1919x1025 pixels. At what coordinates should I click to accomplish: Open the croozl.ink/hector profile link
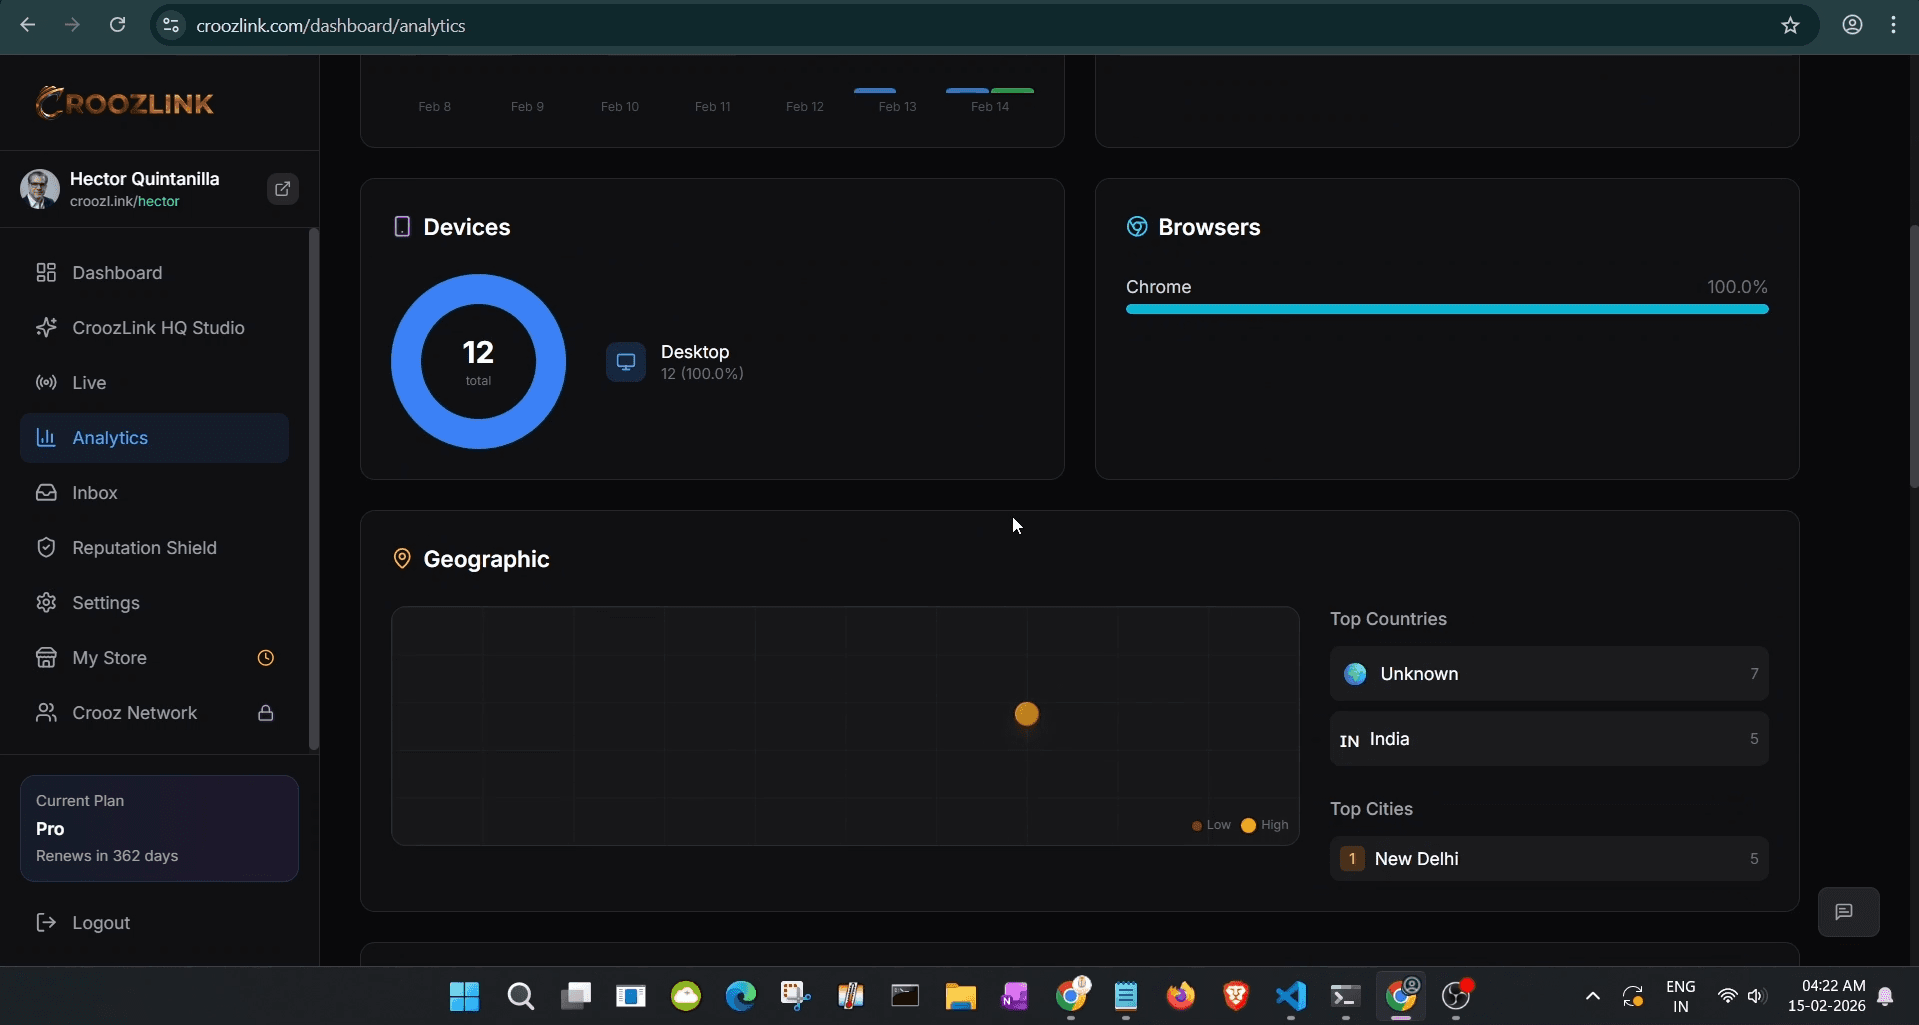click(x=126, y=201)
